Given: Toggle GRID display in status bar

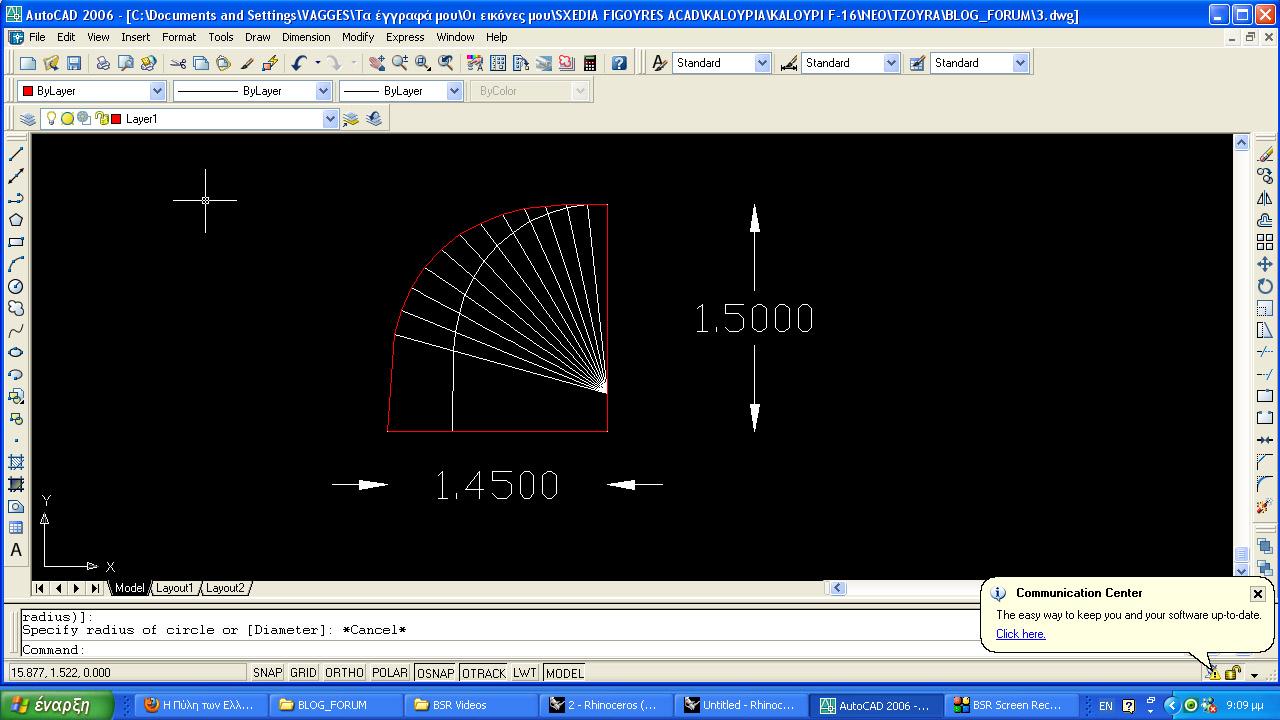Looking at the screenshot, I should [x=303, y=673].
